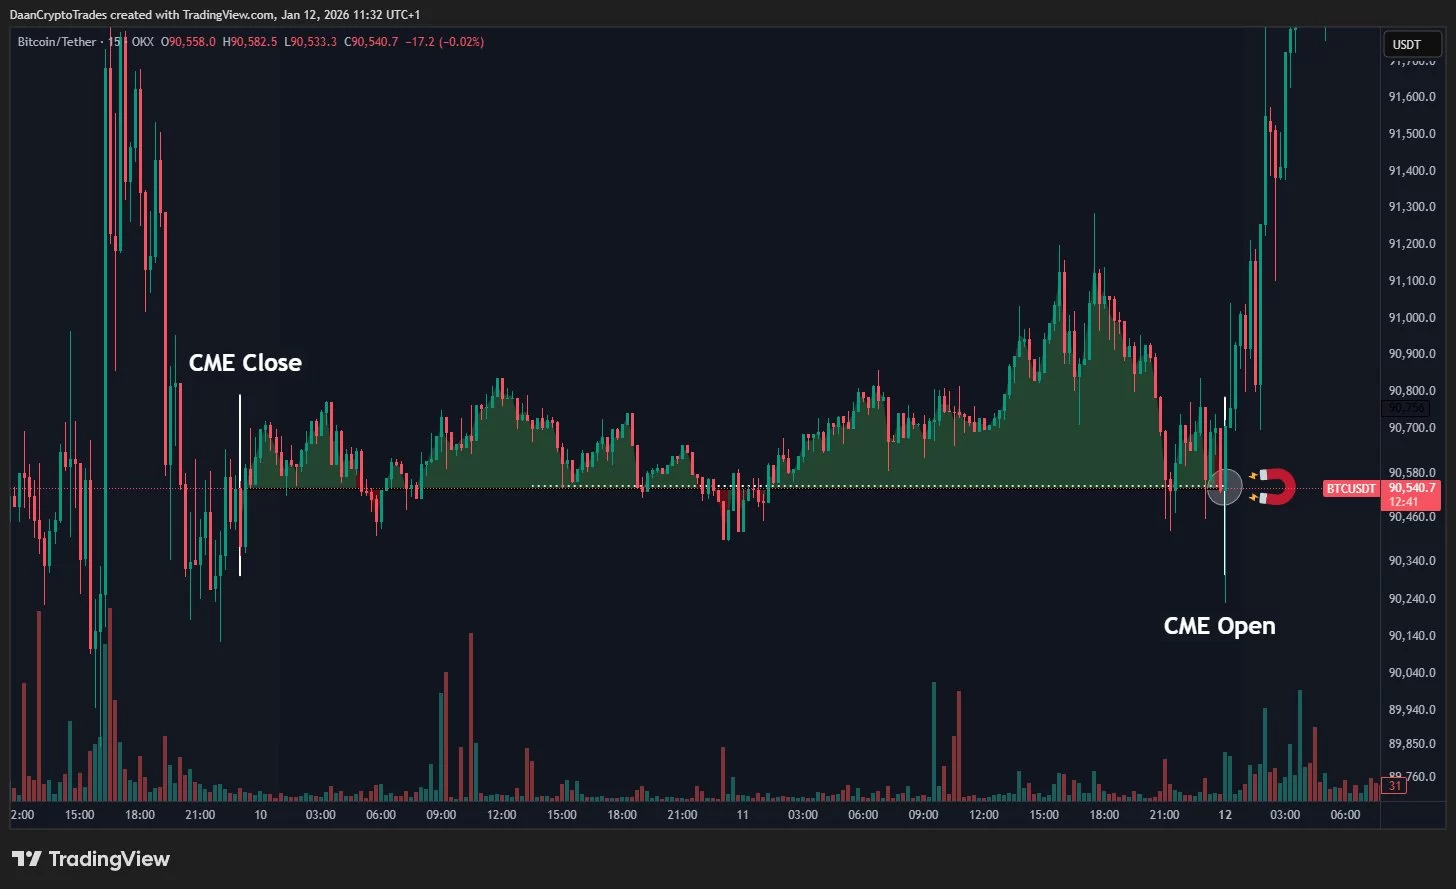Click date 12 on the time axis

click(x=1225, y=815)
